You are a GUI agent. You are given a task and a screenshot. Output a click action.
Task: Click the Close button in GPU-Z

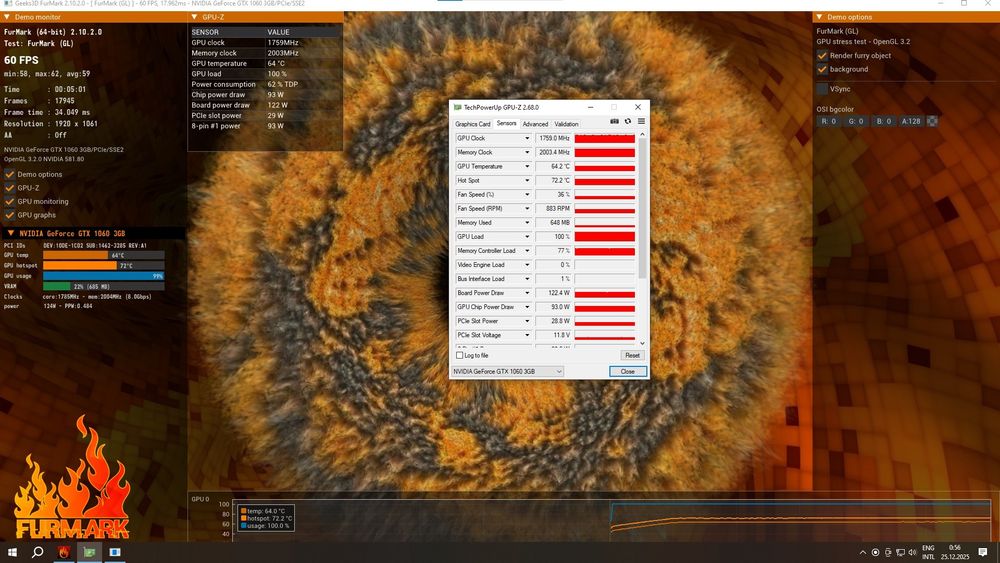(628, 371)
